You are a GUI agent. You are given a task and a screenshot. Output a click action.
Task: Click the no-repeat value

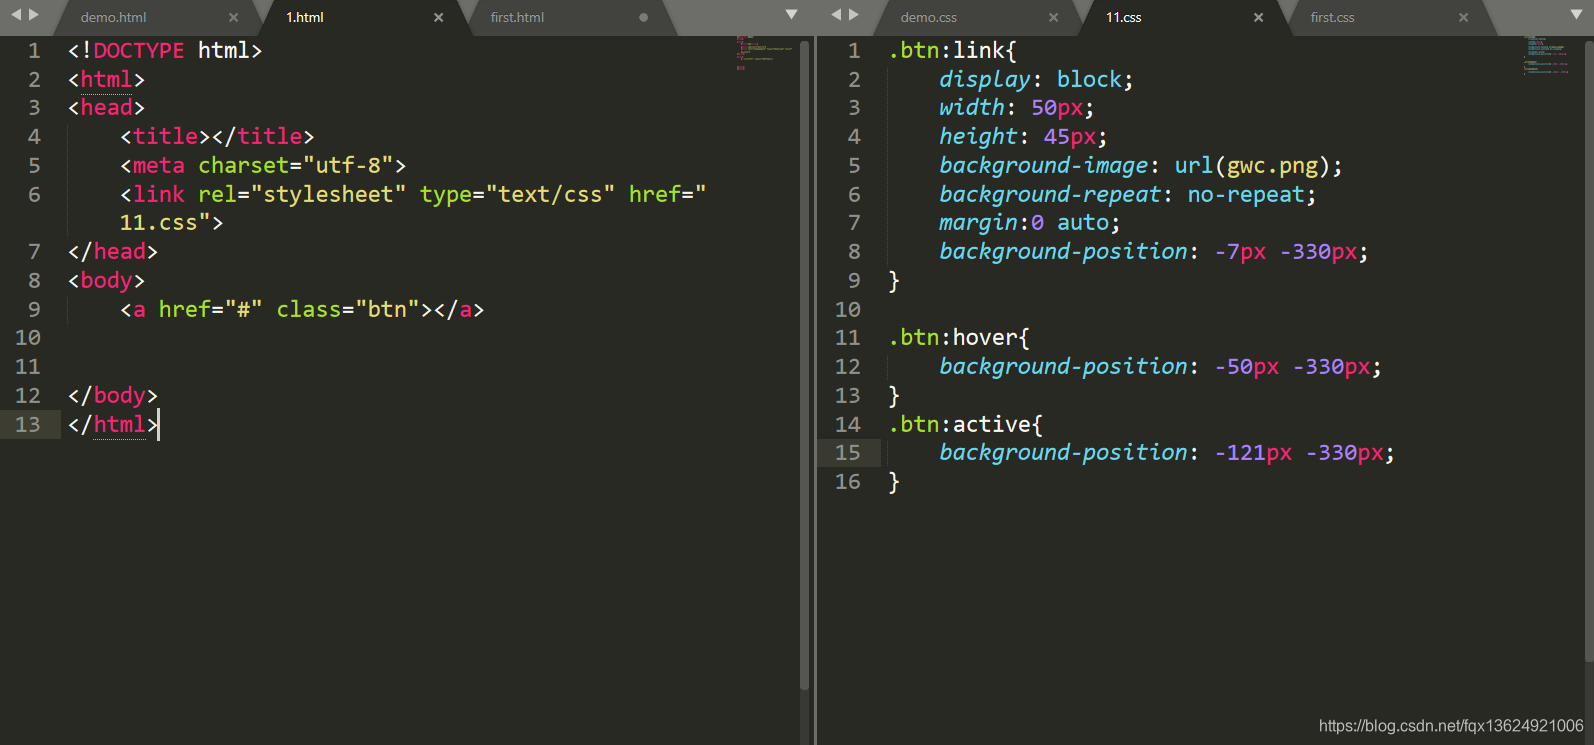(1246, 194)
